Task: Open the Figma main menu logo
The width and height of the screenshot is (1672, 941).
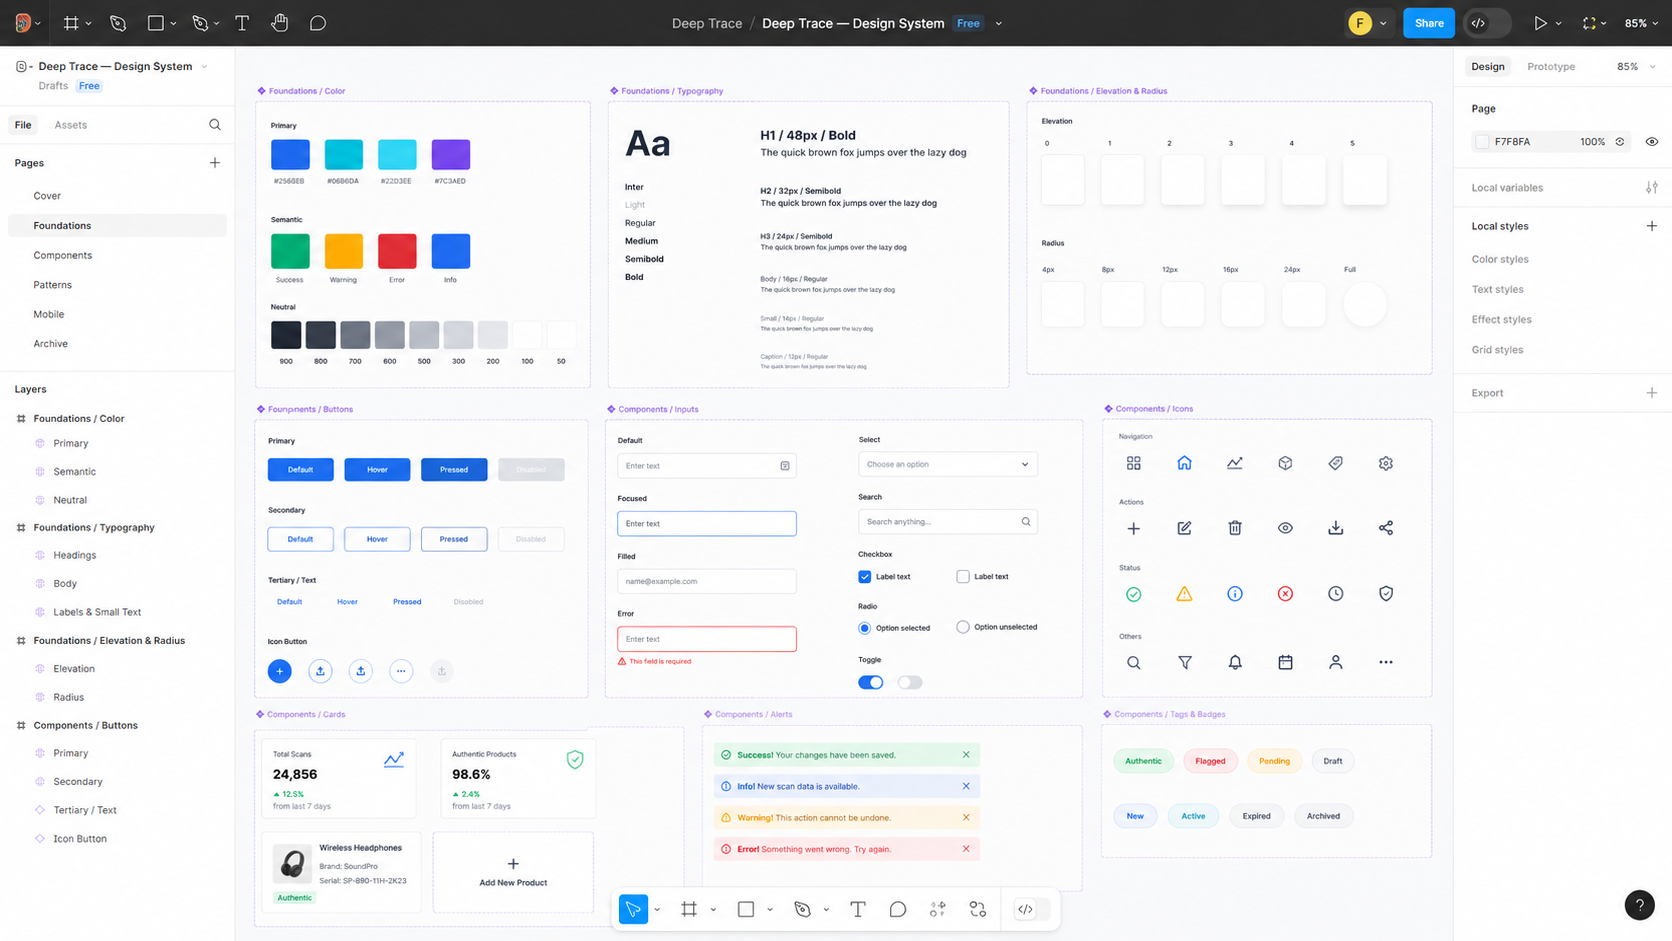Action: click(22, 23)
